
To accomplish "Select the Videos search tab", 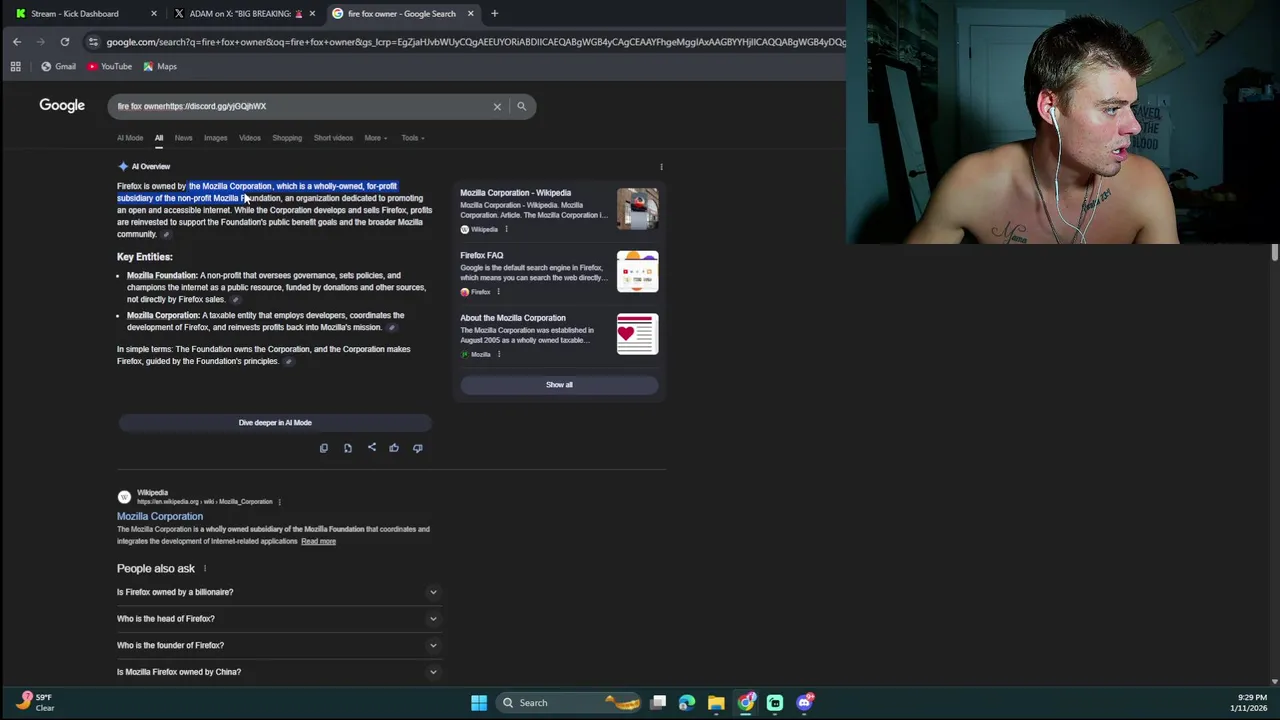I will [249, 138].
